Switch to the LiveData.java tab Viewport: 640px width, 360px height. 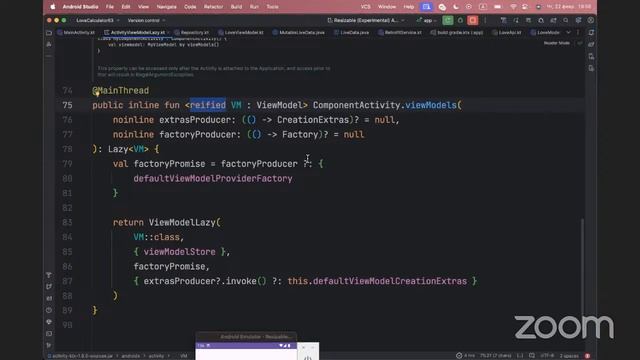pyautogui.click(x=351, y=33)
